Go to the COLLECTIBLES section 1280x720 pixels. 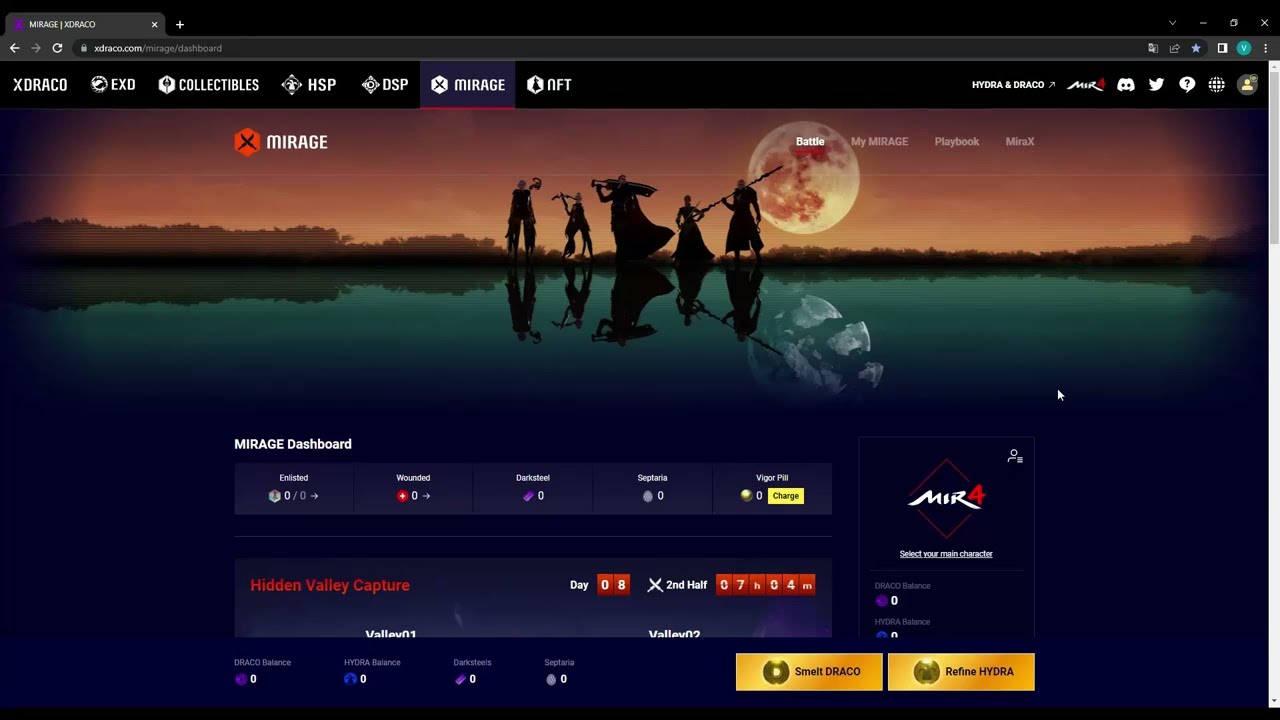click(x=209, y=85)
